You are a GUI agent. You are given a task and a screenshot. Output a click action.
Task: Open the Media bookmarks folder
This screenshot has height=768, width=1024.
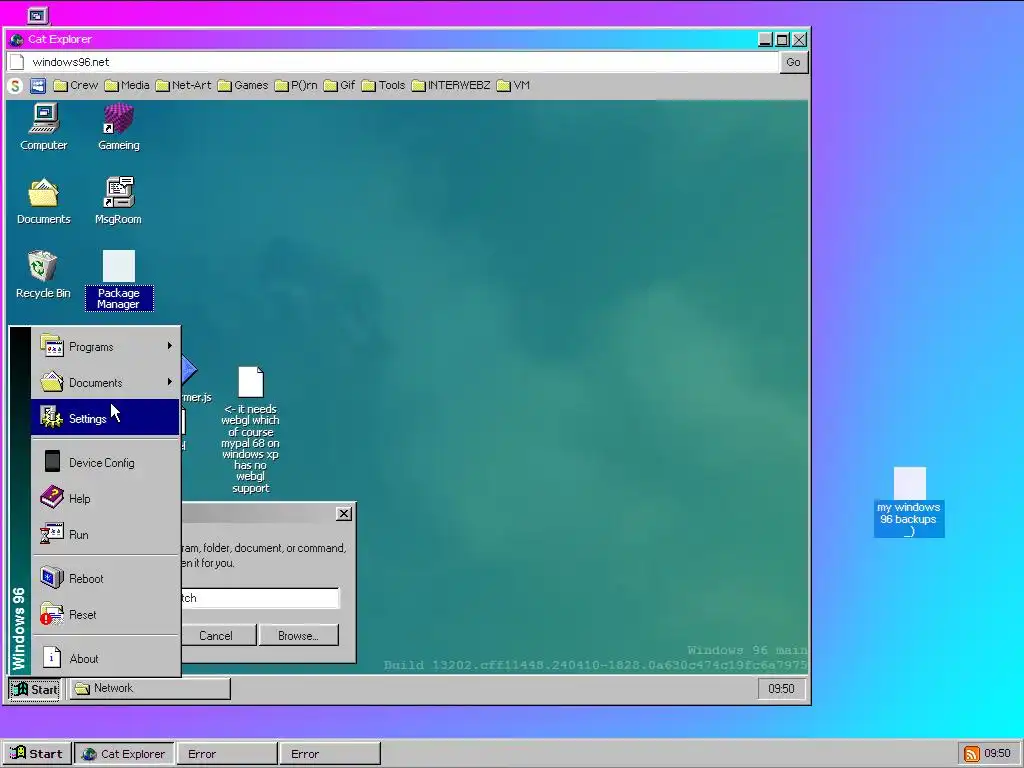point(127,86)
